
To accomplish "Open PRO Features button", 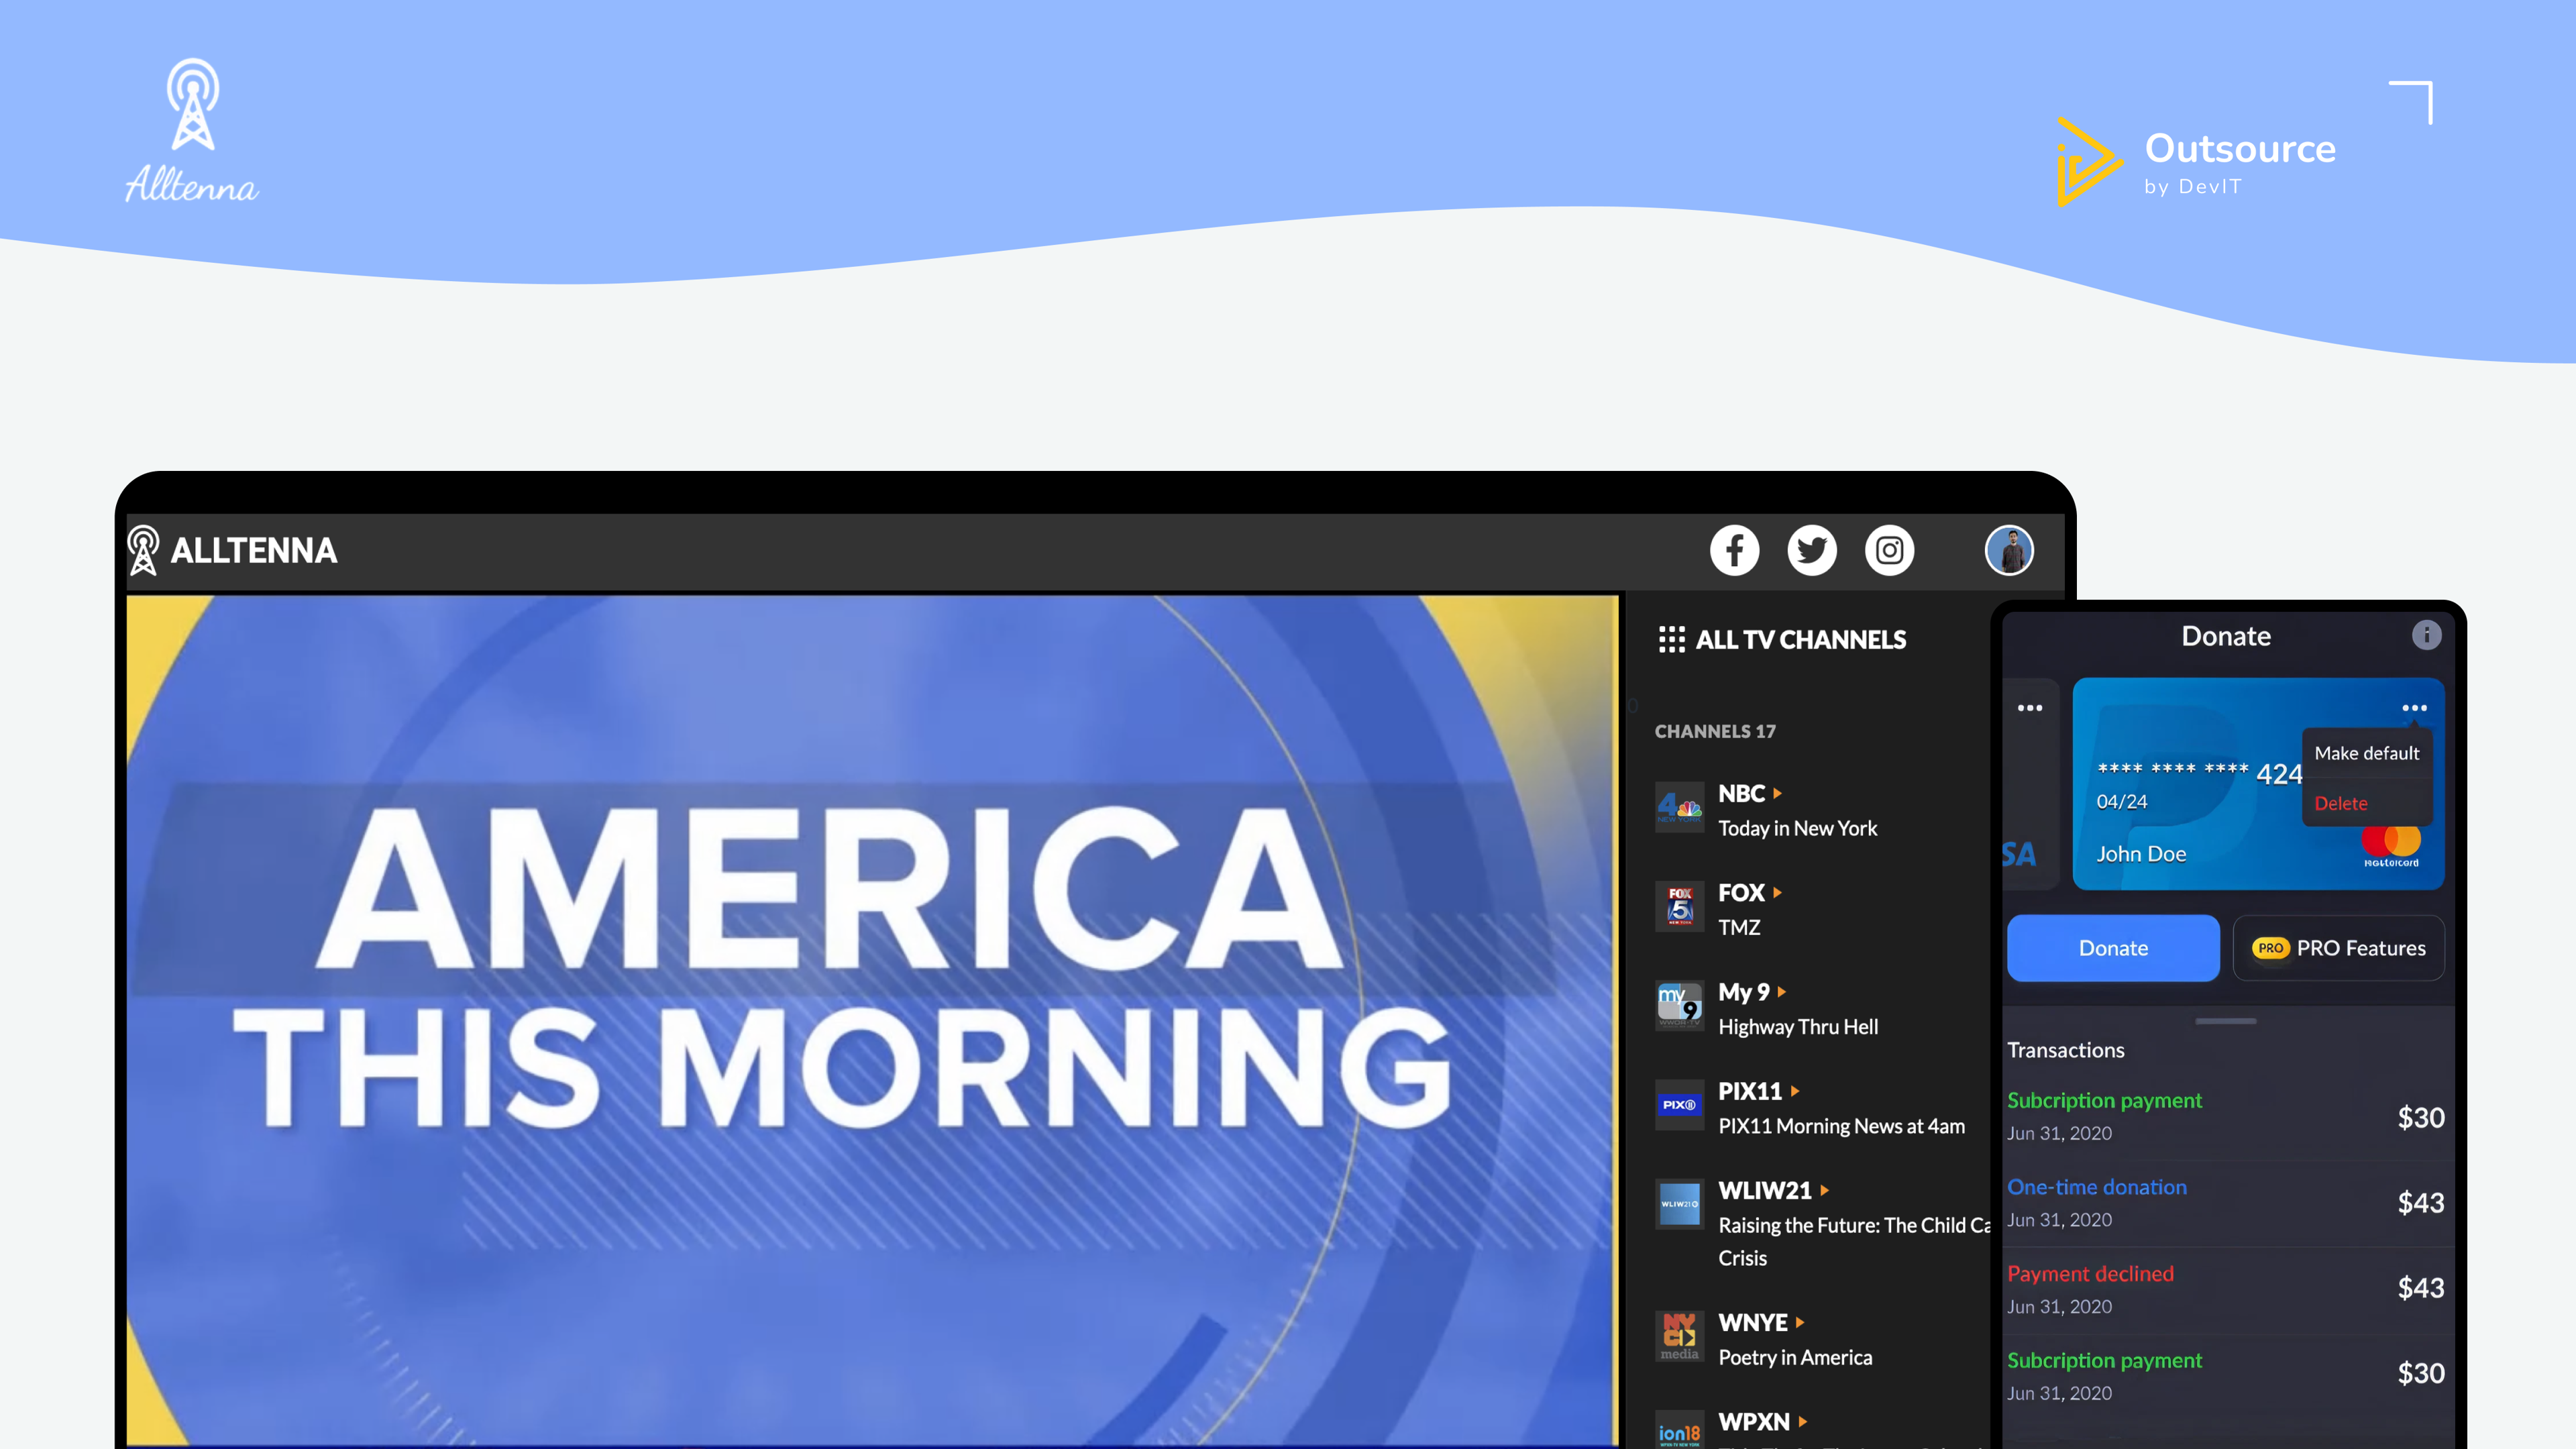I will (2338, 948).
